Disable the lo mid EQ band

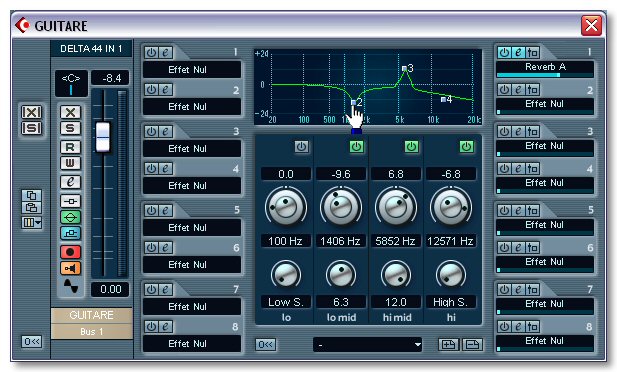pyautogui.click(x=357, y=147)
